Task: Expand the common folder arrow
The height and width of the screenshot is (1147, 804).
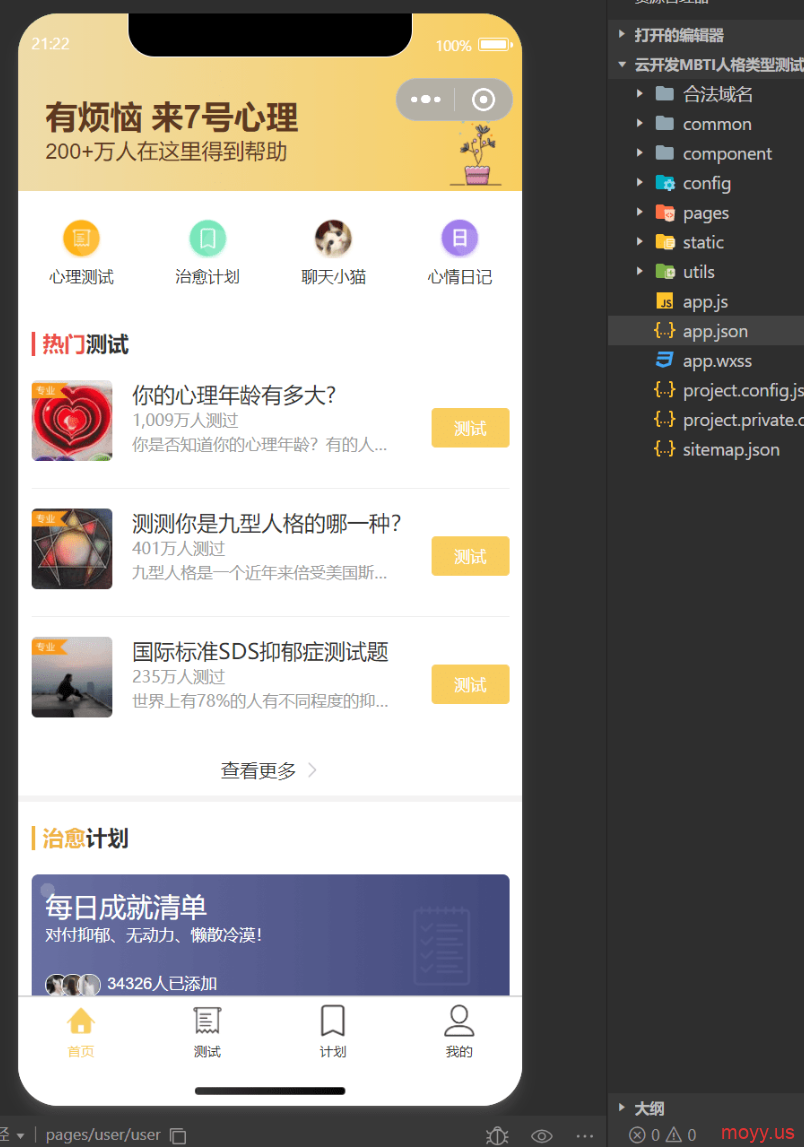Action: click(639, 124)
